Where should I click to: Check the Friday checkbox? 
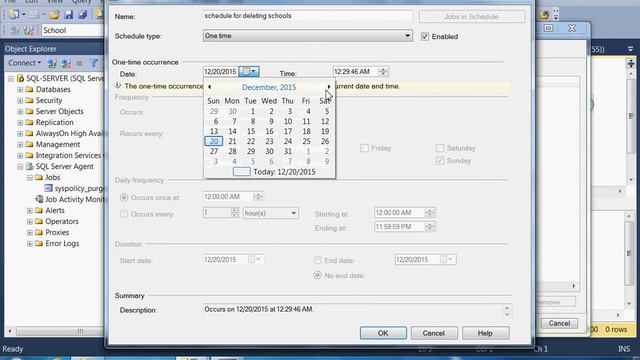click(364, 148)
